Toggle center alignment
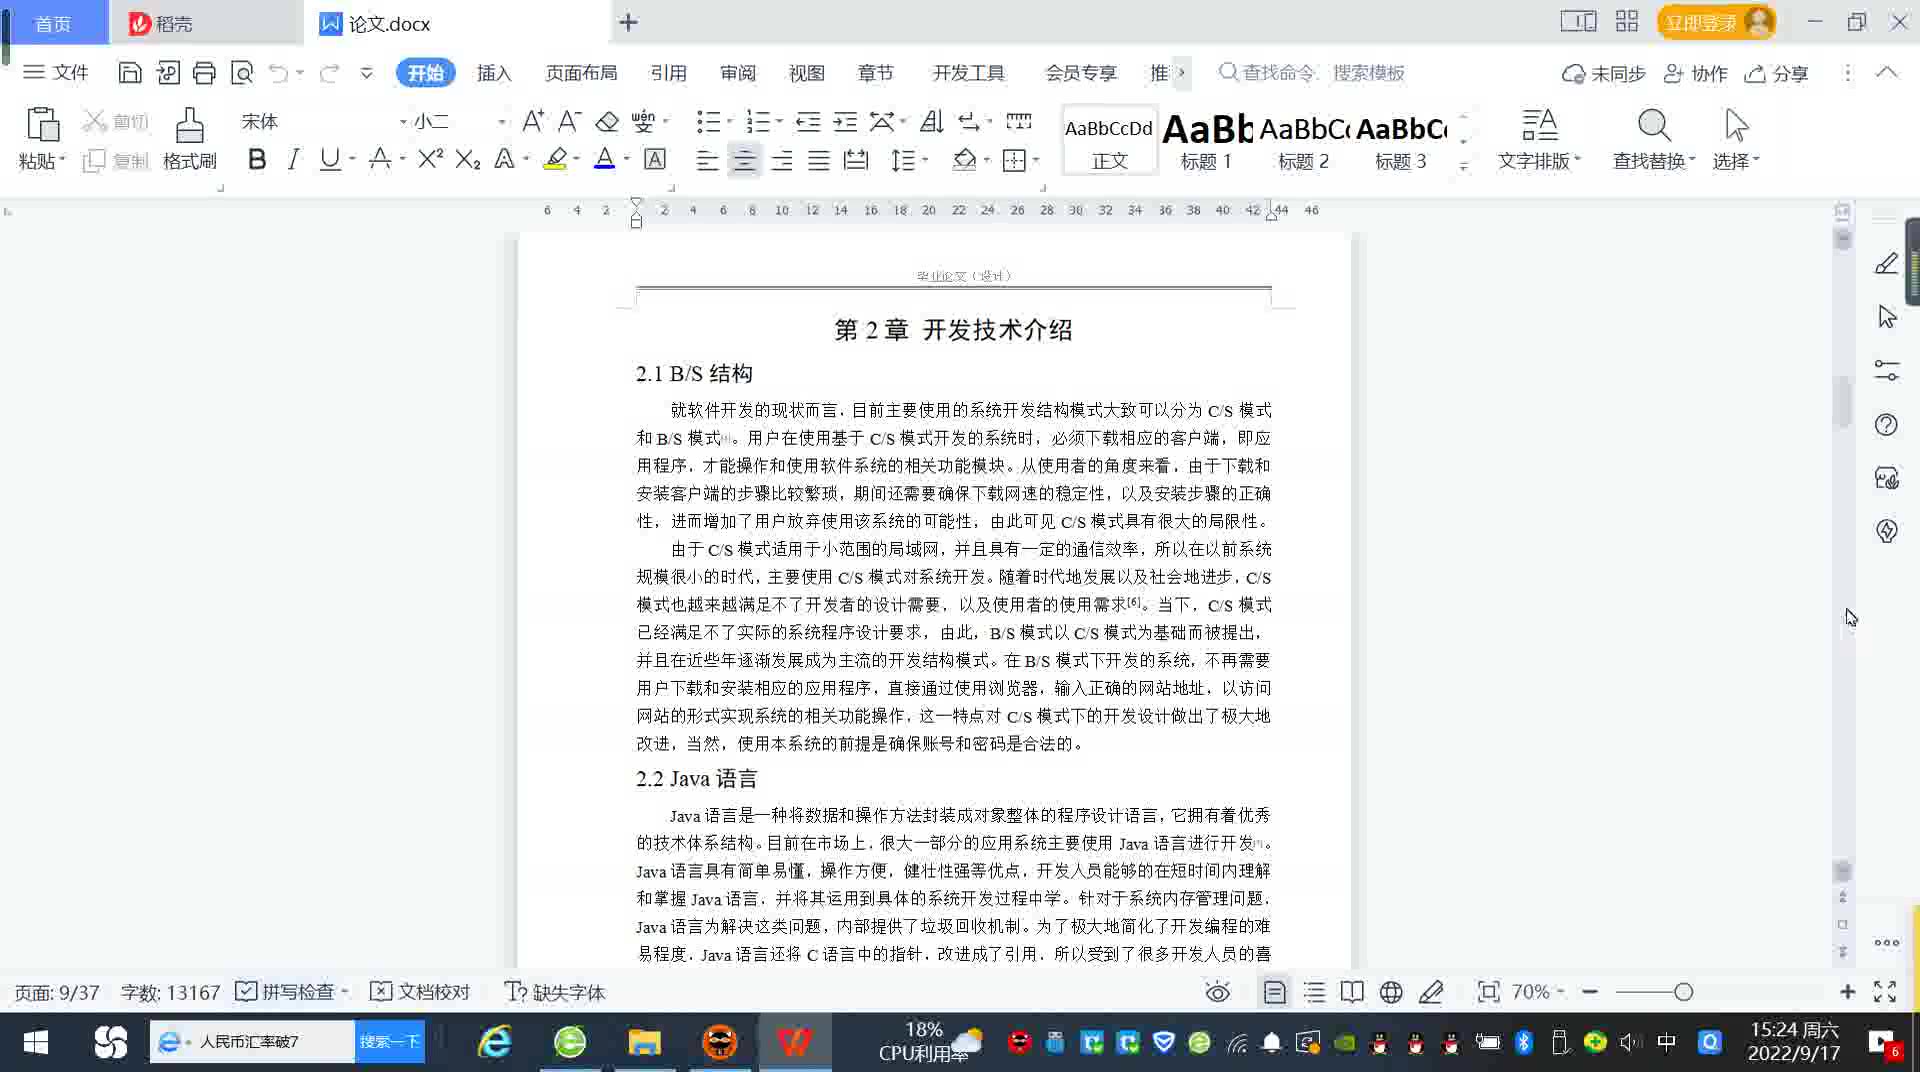 click(x=744, y=160)
